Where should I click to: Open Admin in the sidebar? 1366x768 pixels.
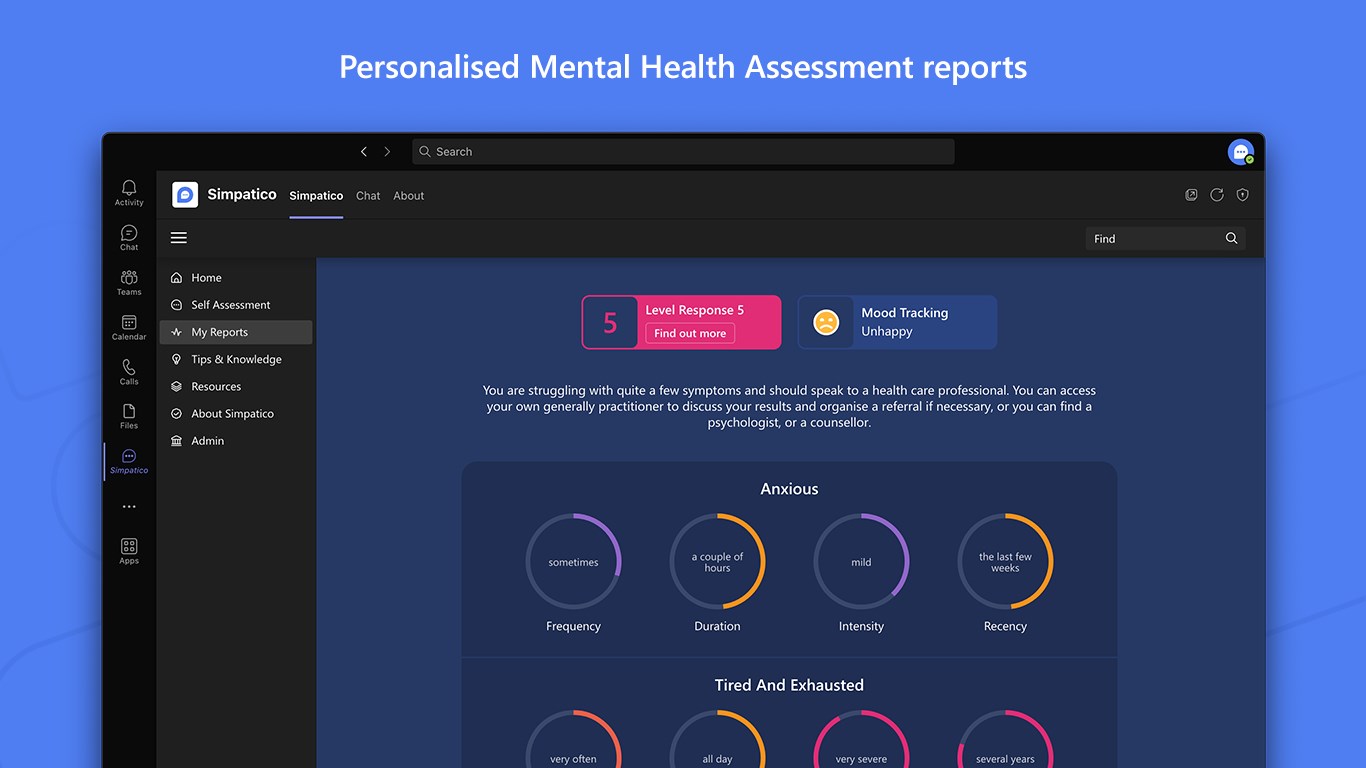click(236, 441)
